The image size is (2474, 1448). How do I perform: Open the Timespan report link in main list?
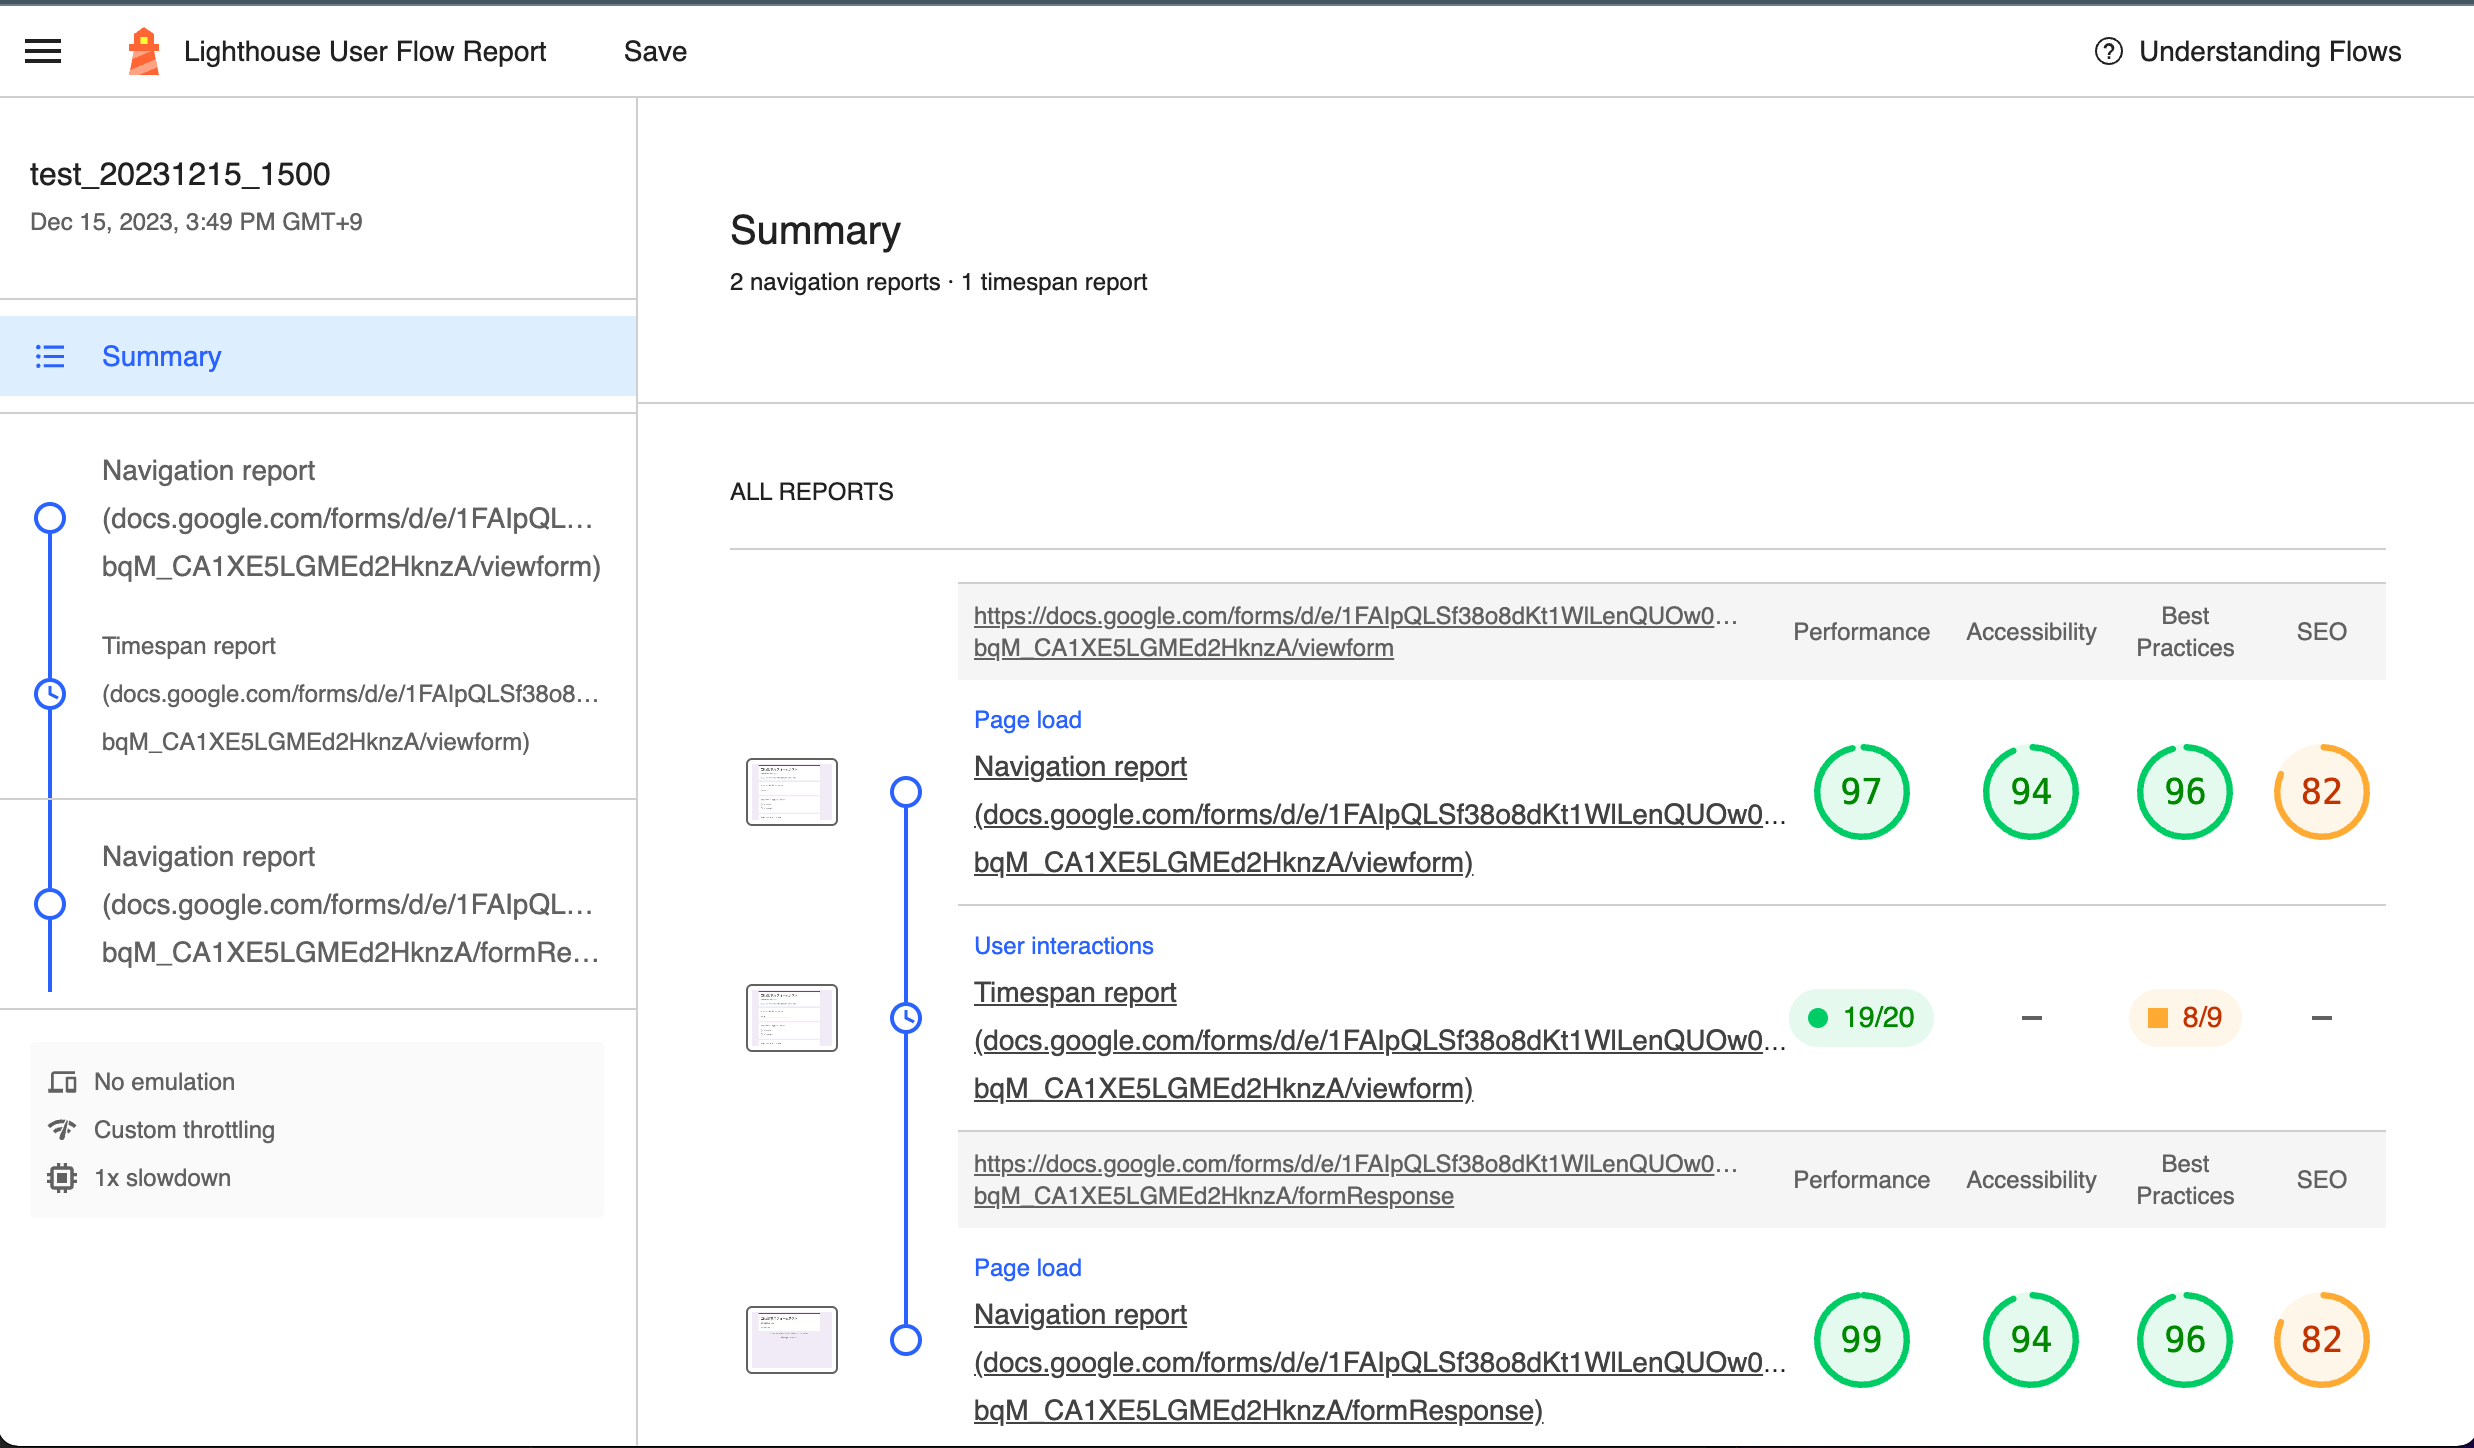point(1075,993)
